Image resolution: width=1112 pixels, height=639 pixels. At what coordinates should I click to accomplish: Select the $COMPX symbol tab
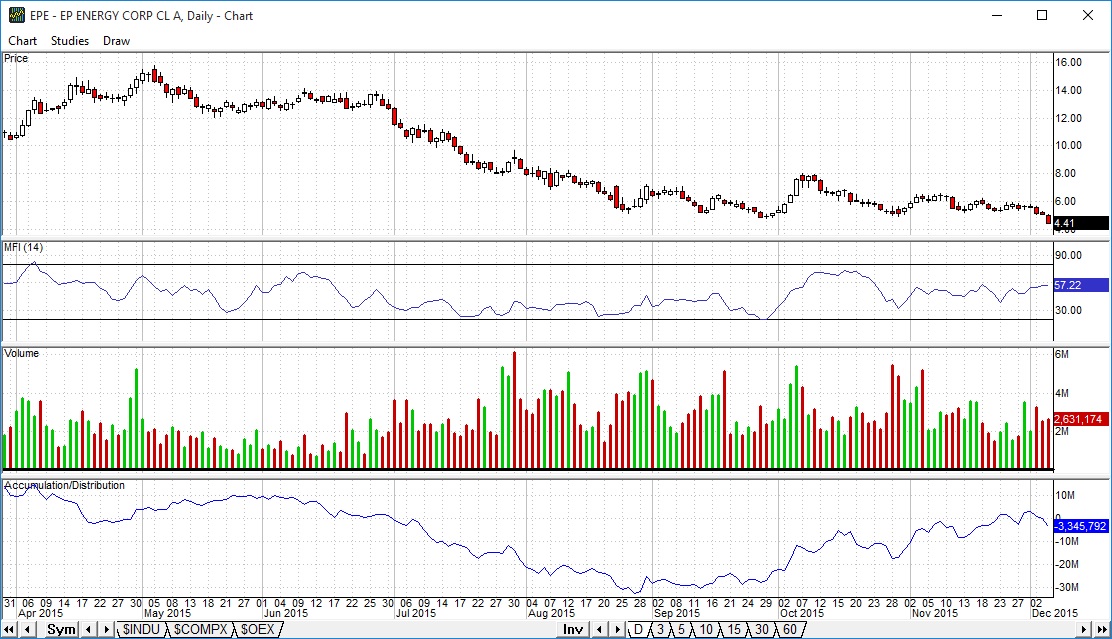[201, 630]
